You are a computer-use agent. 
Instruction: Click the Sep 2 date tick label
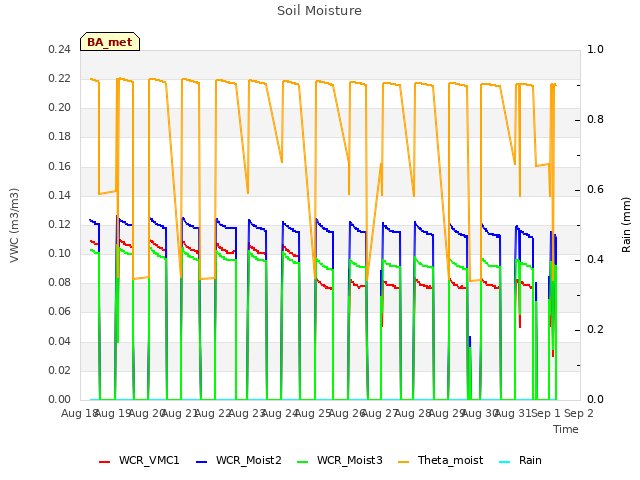[x=579, y=413]
